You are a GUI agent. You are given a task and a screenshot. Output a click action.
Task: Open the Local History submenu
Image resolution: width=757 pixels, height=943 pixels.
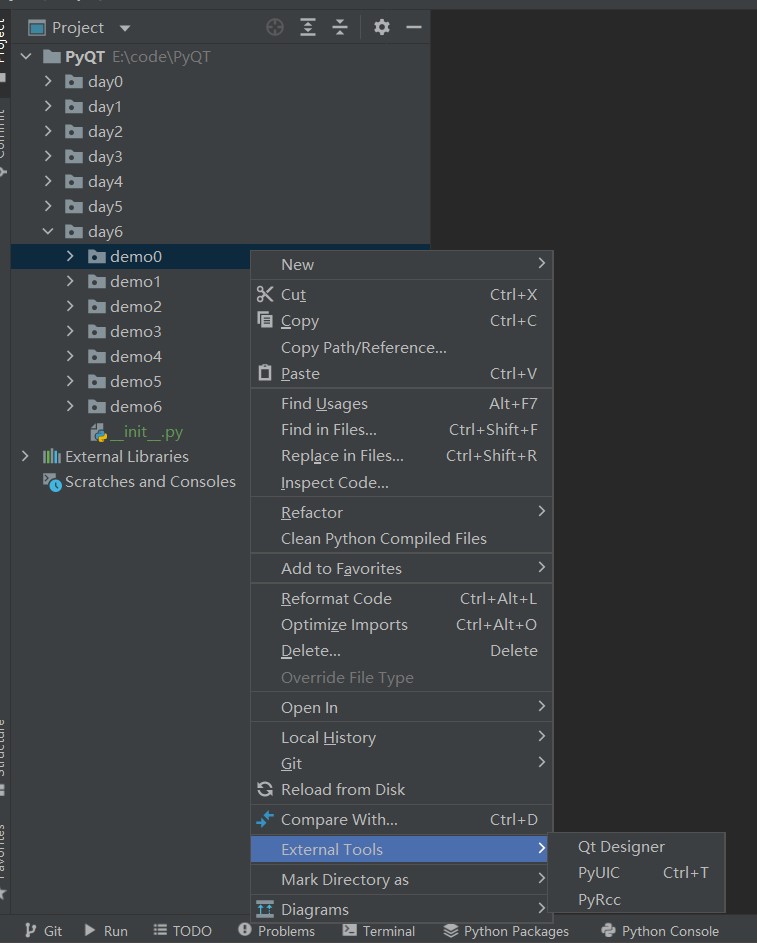pyautogui.click(x=402, y=737)
